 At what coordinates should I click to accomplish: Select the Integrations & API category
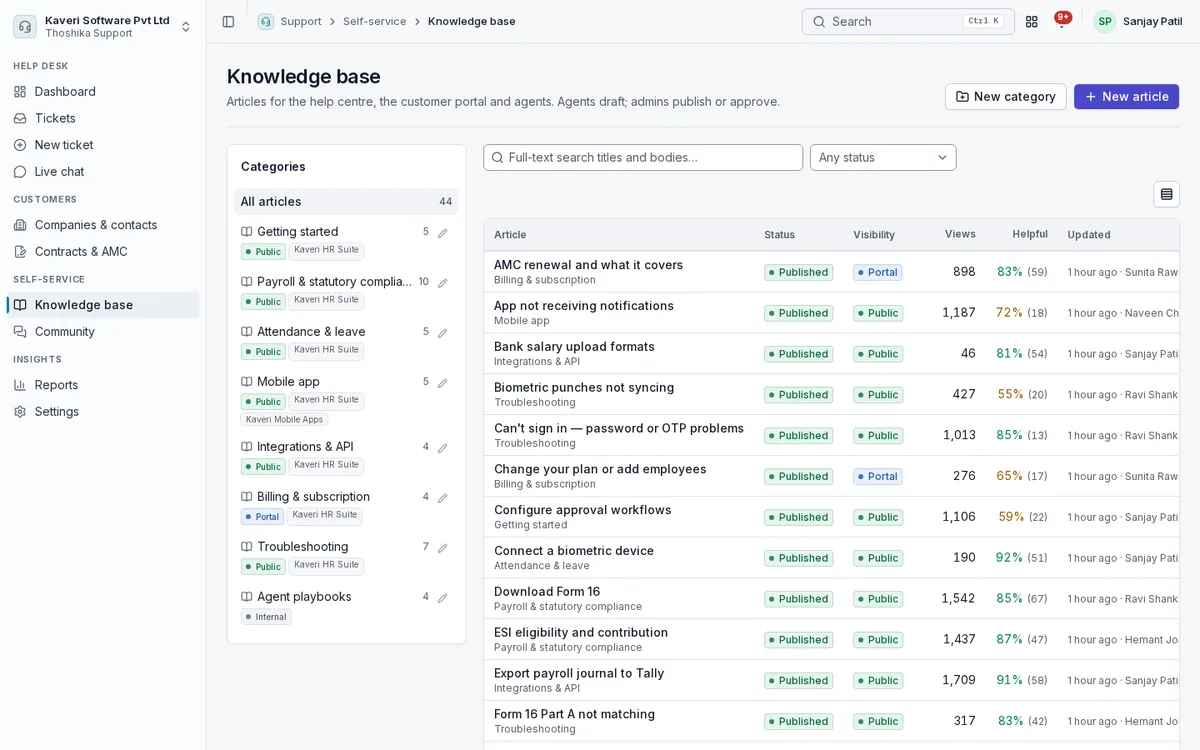click(305, 446)
